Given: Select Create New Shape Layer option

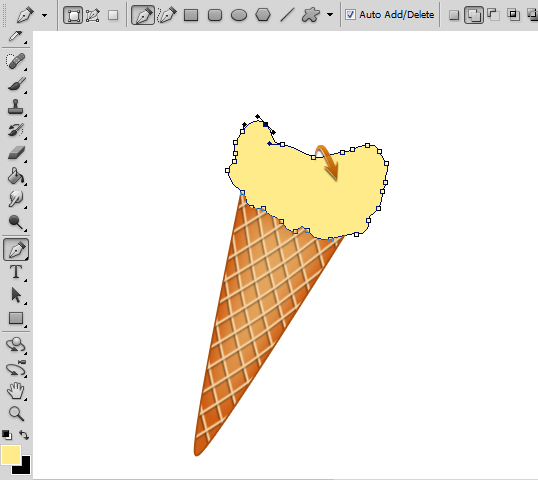Looking at the screenshot, I should [454, 15].
